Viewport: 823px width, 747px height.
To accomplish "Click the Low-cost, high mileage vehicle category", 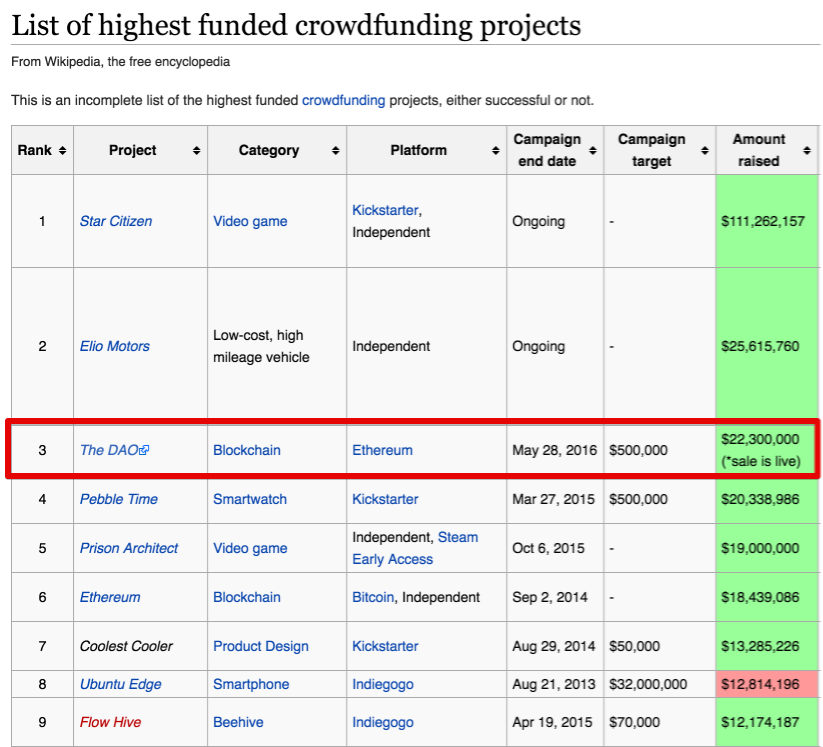I will coord(261,346).
